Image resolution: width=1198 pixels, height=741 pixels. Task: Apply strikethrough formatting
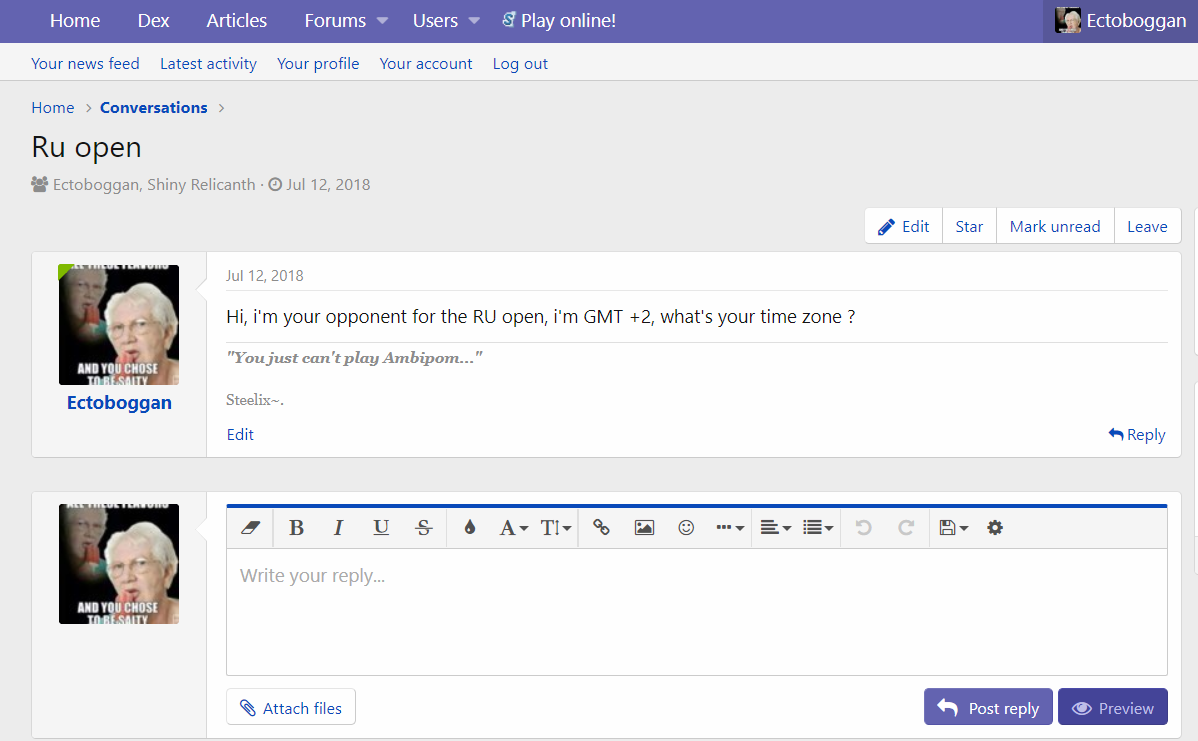coord(423,528)
